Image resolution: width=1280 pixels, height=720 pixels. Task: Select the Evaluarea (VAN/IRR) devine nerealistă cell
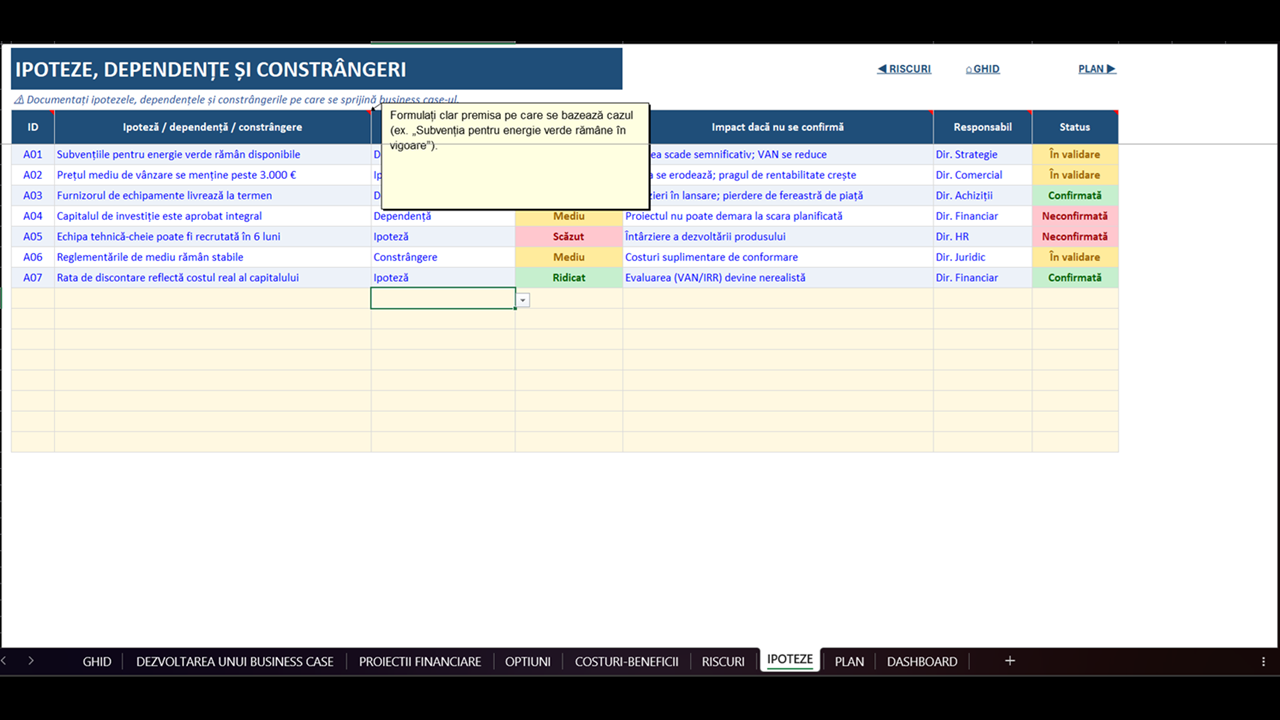(x=778, y=278)
